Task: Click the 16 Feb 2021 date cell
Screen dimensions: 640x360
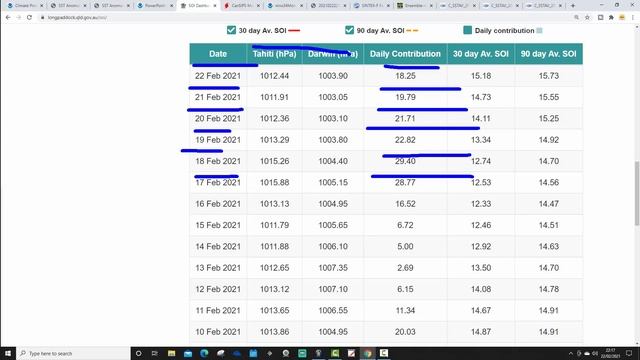Action: click(x=218, y=204)
